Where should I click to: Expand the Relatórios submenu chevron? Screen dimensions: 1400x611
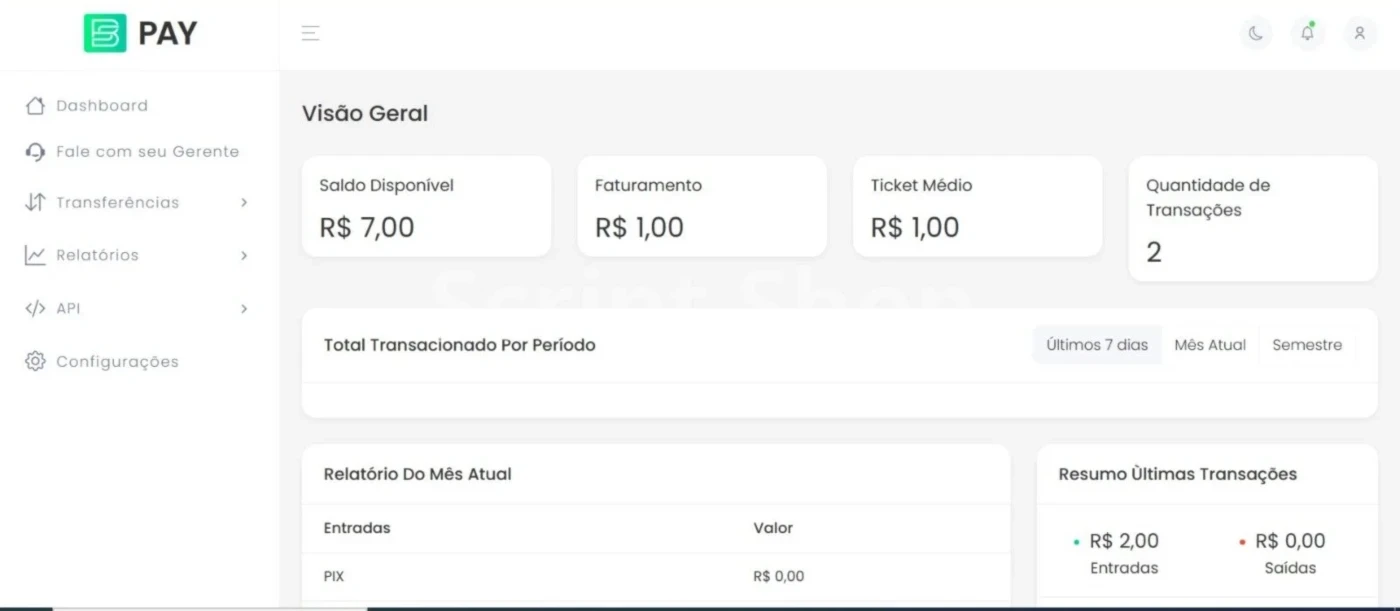click(244, 255)
